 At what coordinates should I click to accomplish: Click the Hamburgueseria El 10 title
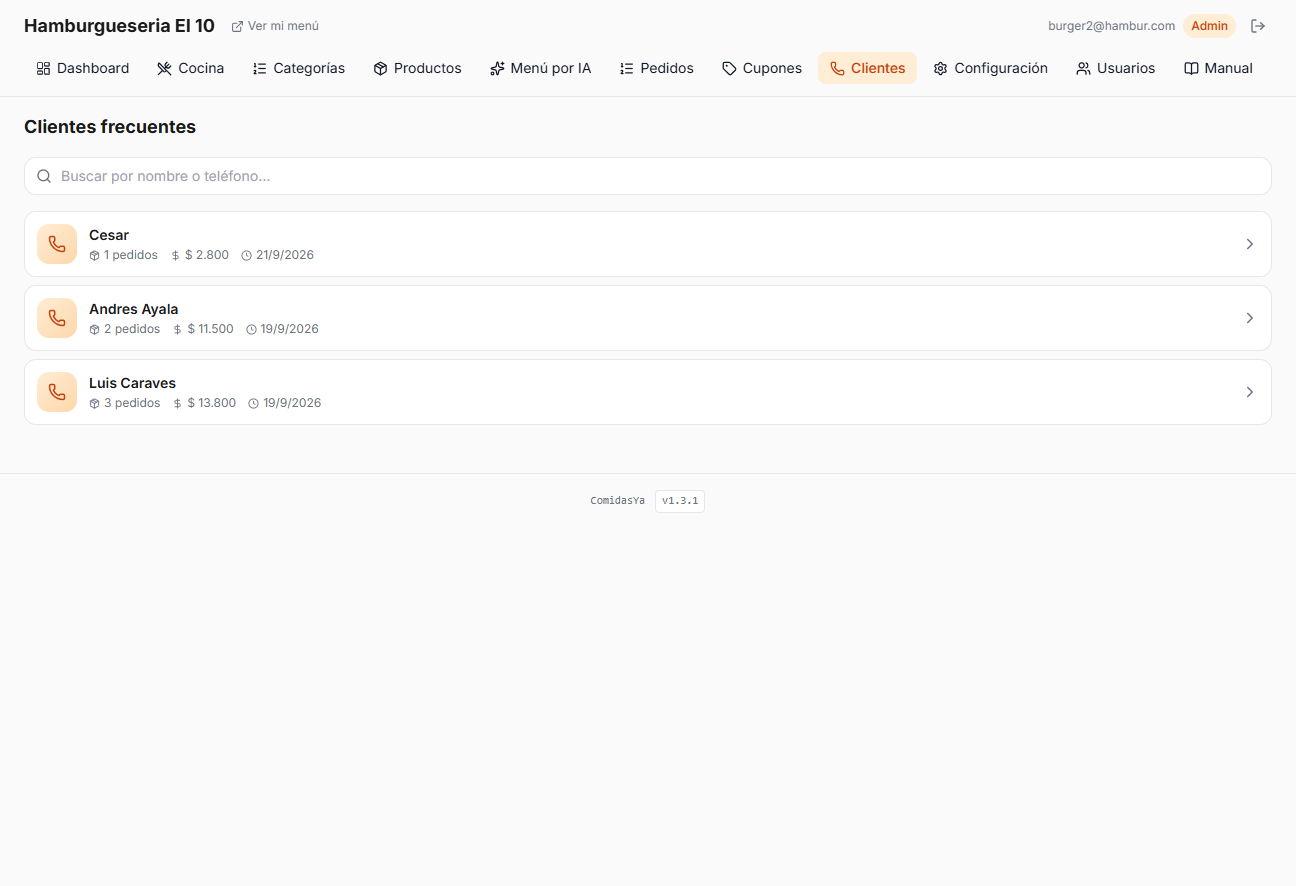click(x=119, y=26)
